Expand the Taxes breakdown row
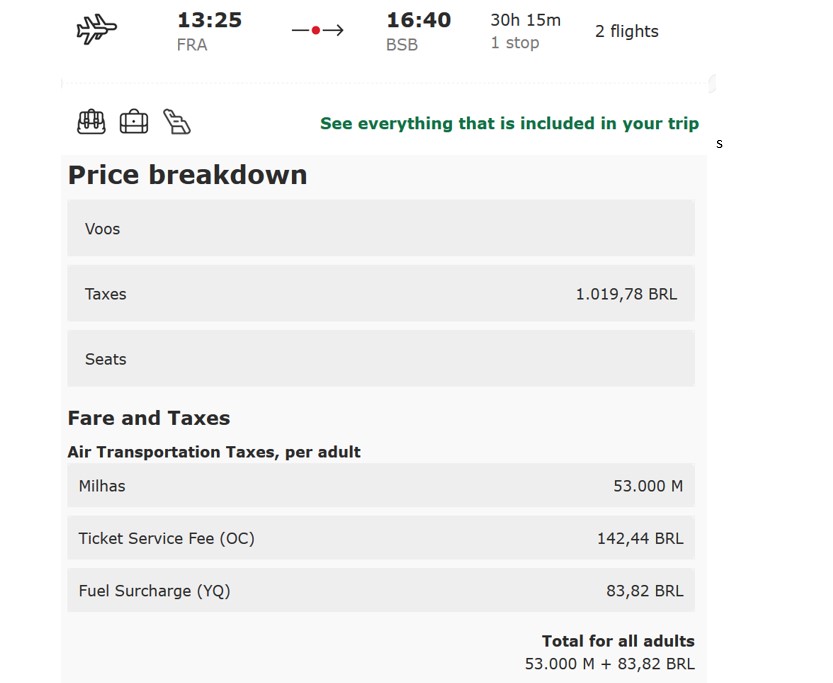Screen dimensions: 833x683 [380, 294]
